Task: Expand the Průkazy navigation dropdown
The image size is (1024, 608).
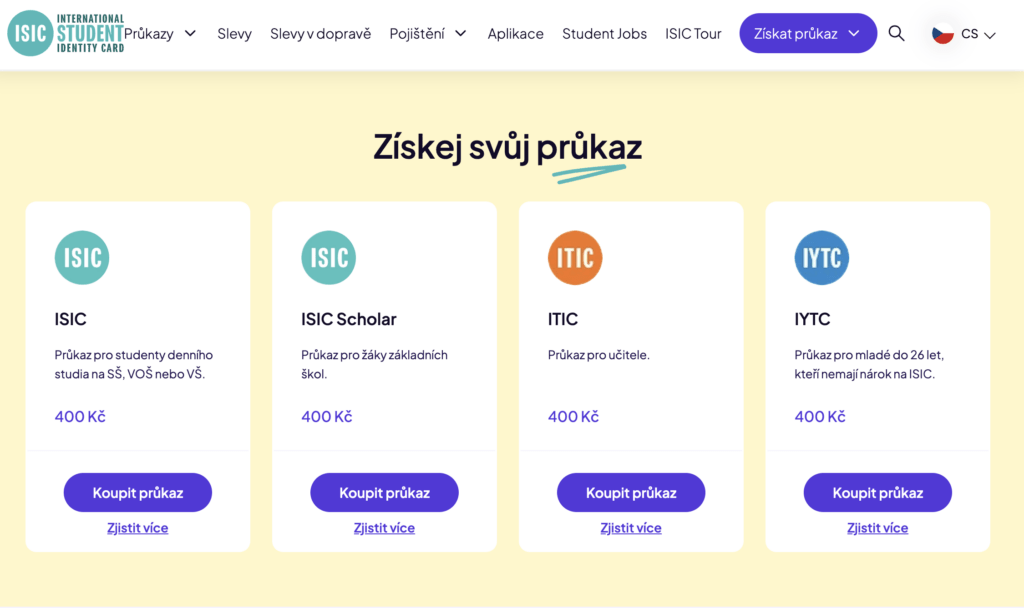Action: click(x=160, y=34)
